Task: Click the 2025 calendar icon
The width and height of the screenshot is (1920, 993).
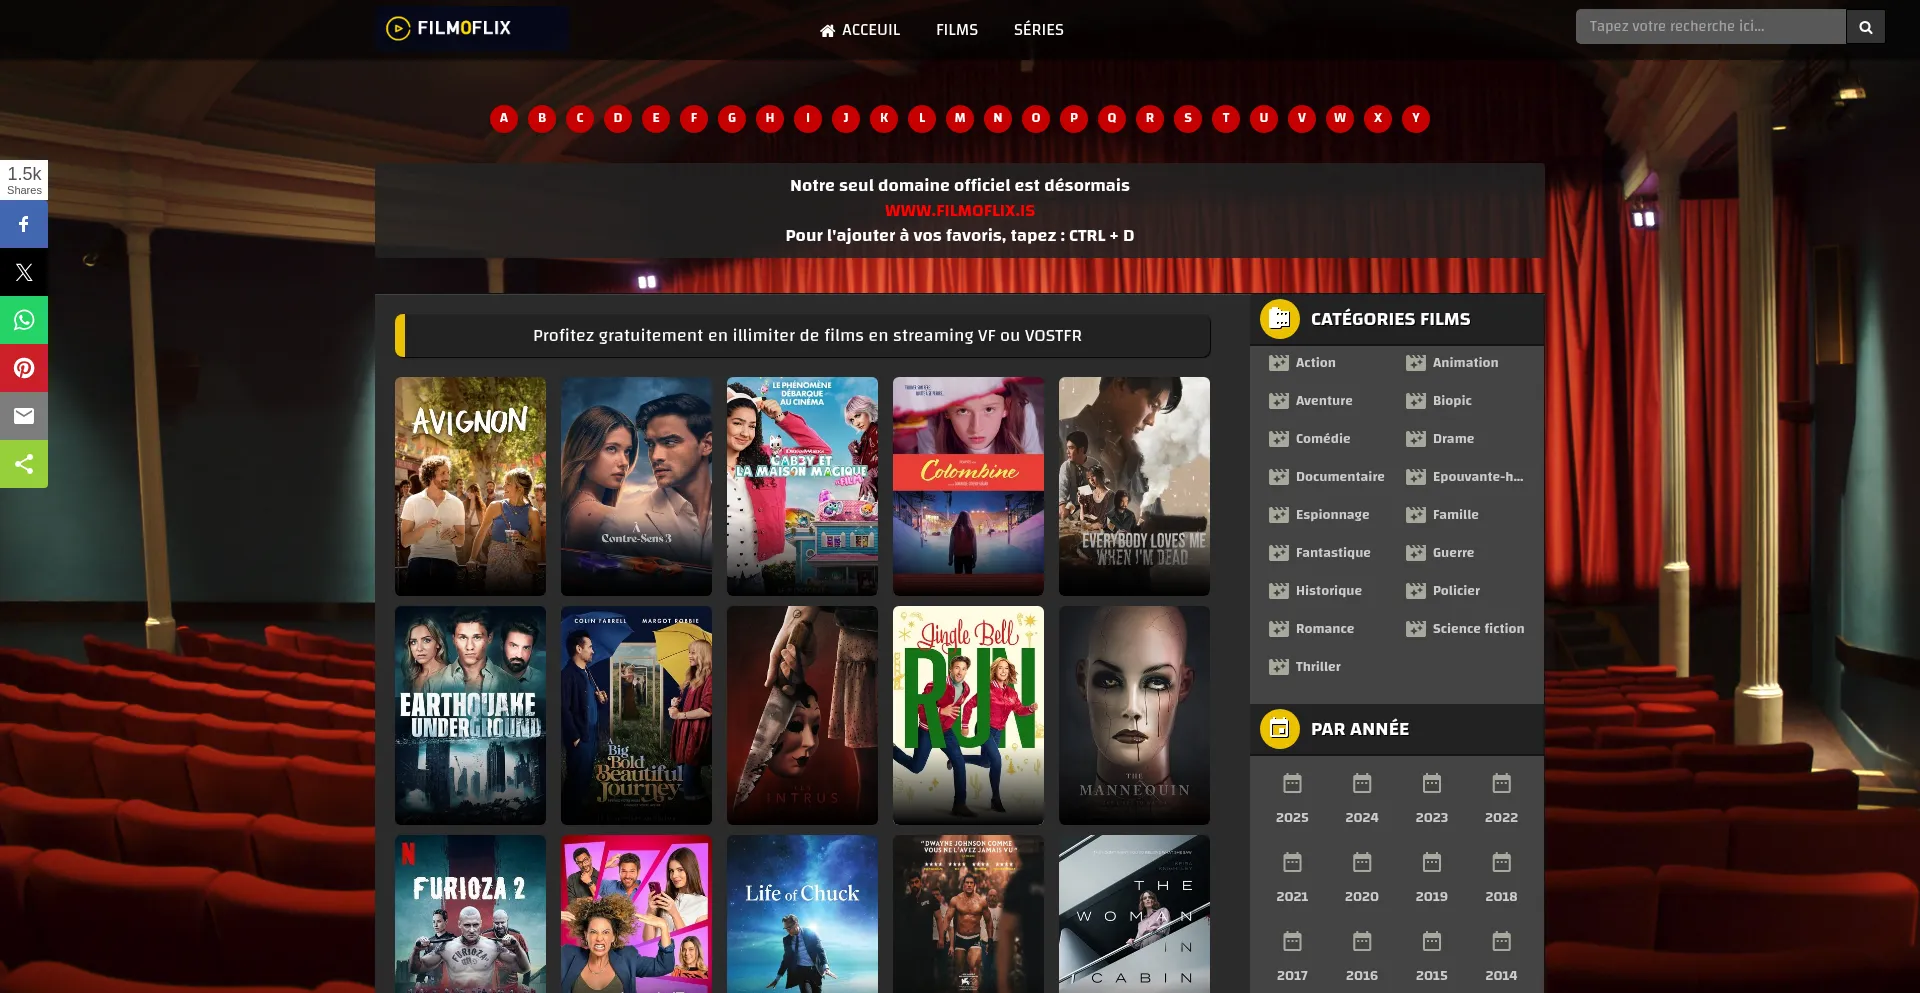Action: [1292, 783]
